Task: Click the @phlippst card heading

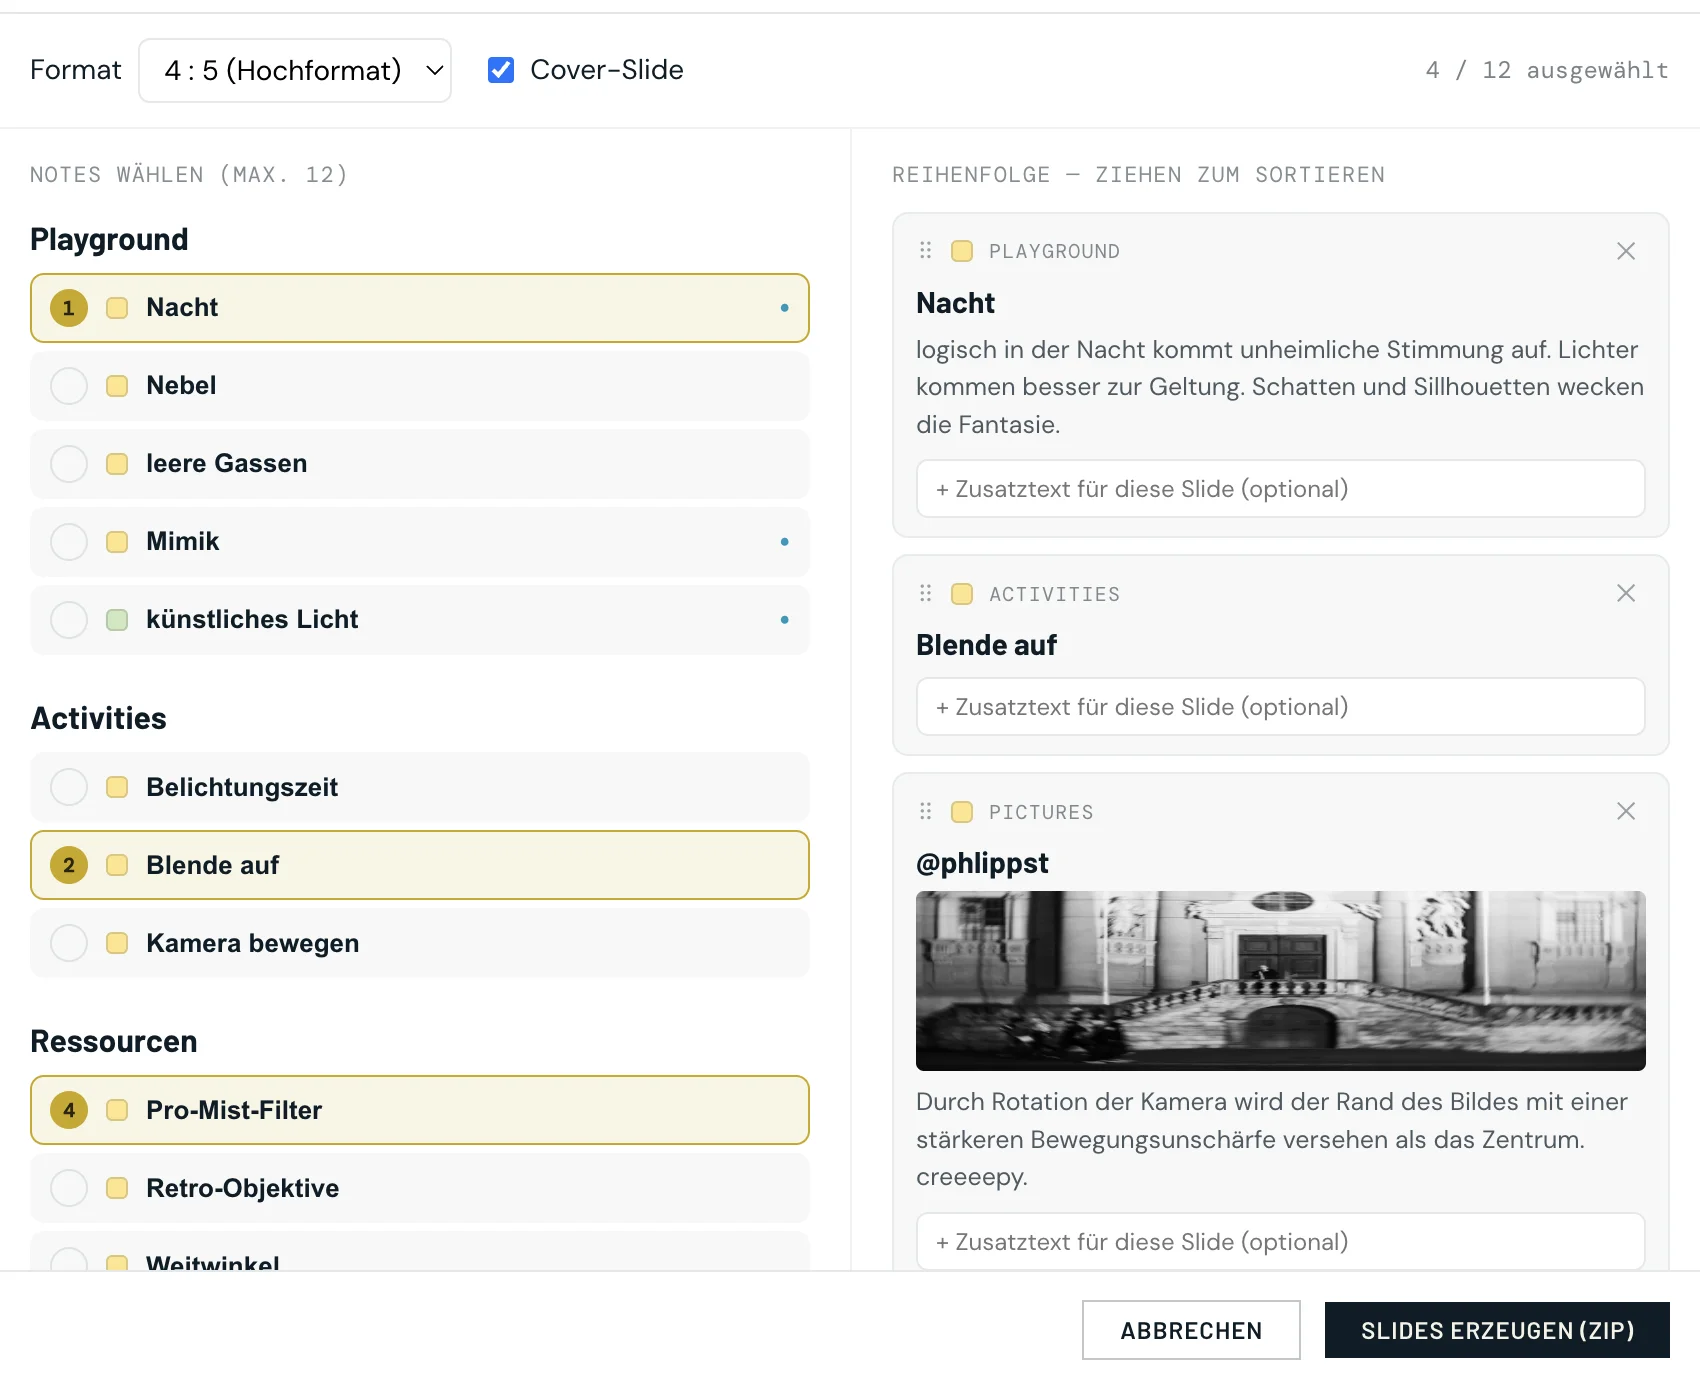Action: click(x=982, y=863)
